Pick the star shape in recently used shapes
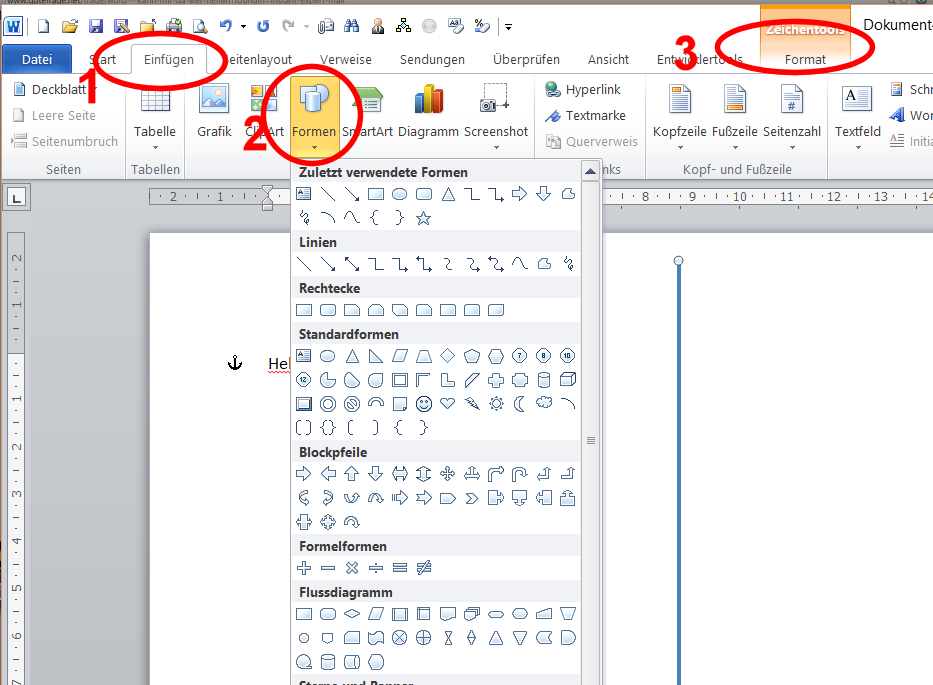Screen dimensions: 933x685 (x=424, y=218)
